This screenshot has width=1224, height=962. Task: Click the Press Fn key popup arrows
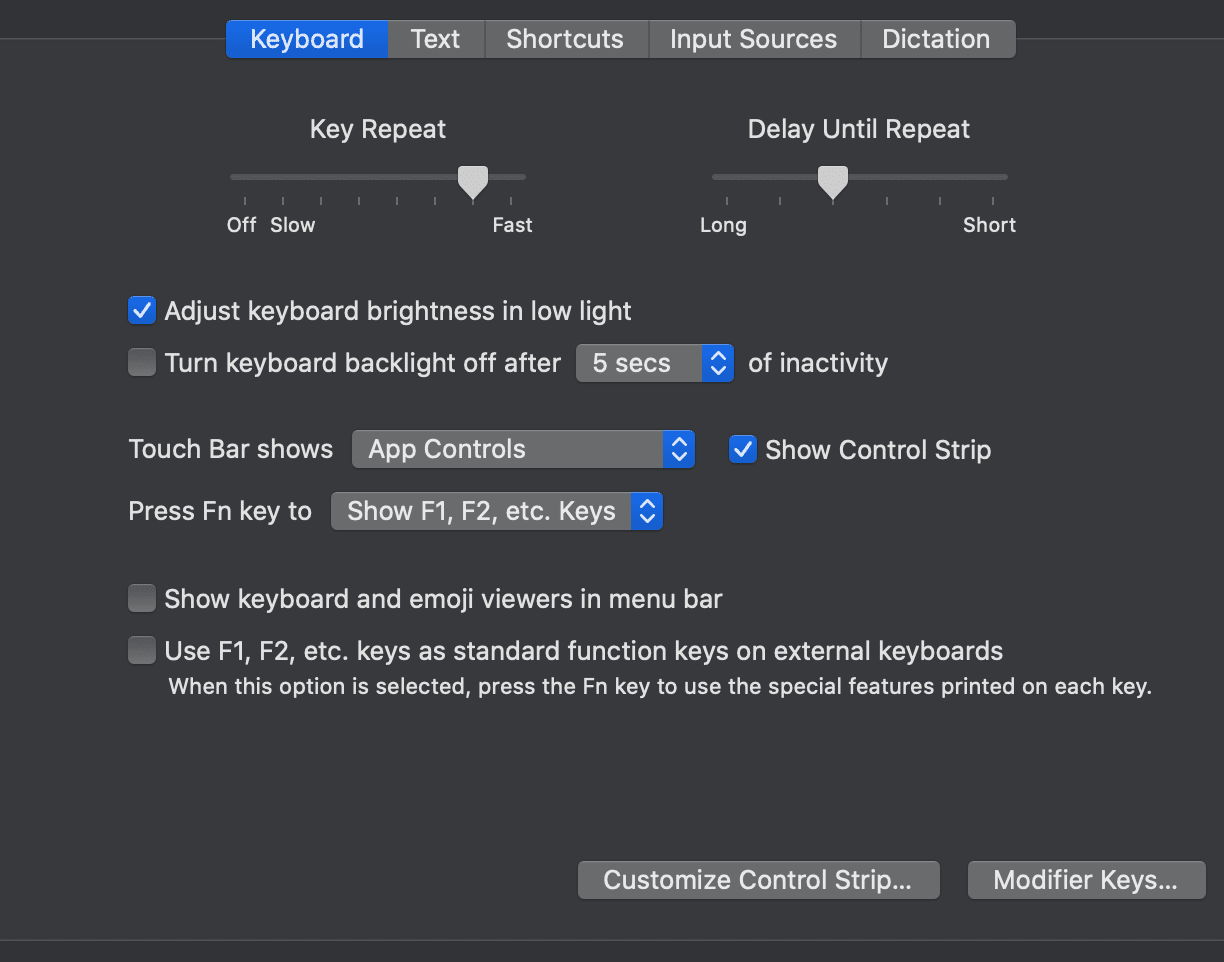(647, 511)
